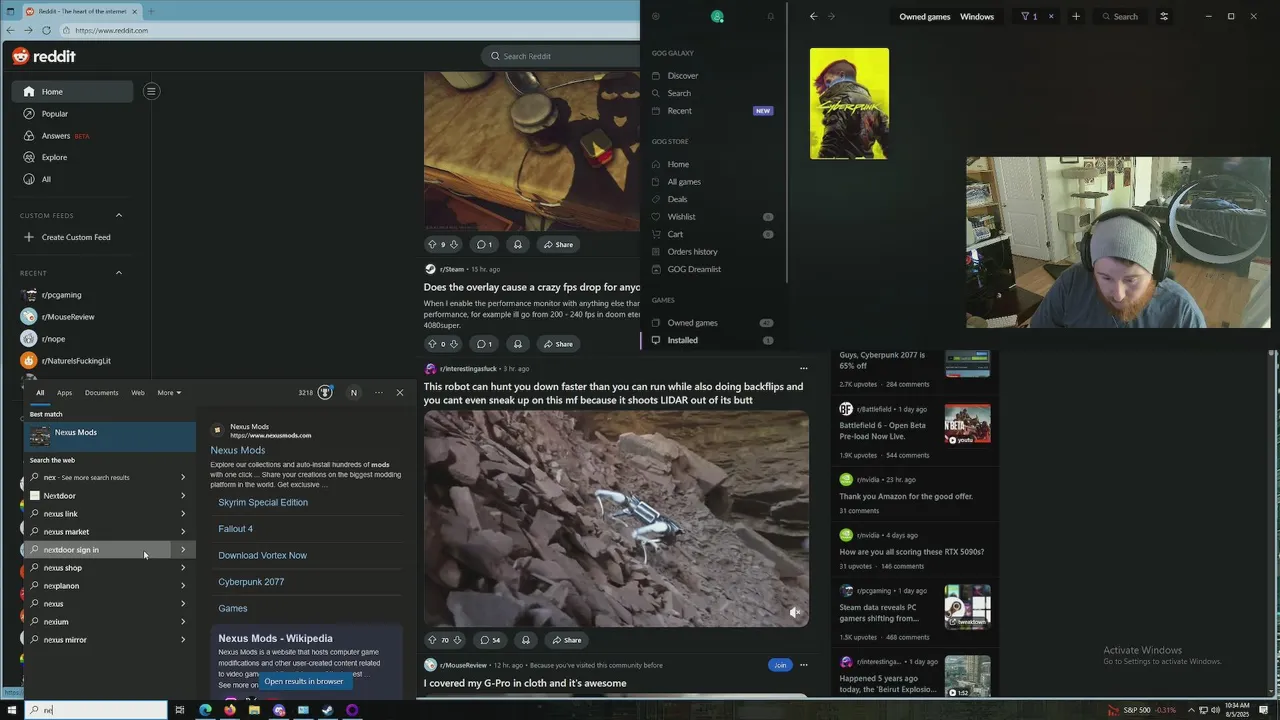Open options menu on interestingasfuck post
This screenshot has height=720, width=1280.
coord(803,368)
